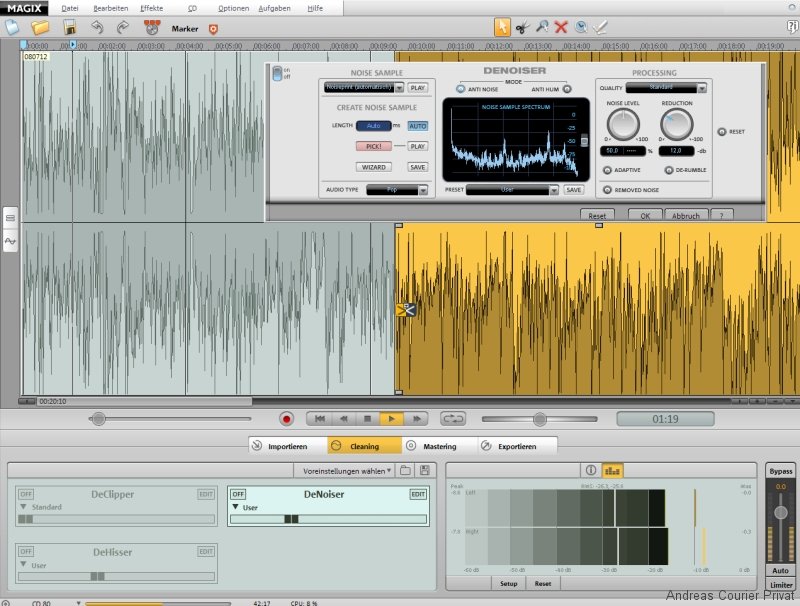Toggle loop playback mode

click(453, 419)
